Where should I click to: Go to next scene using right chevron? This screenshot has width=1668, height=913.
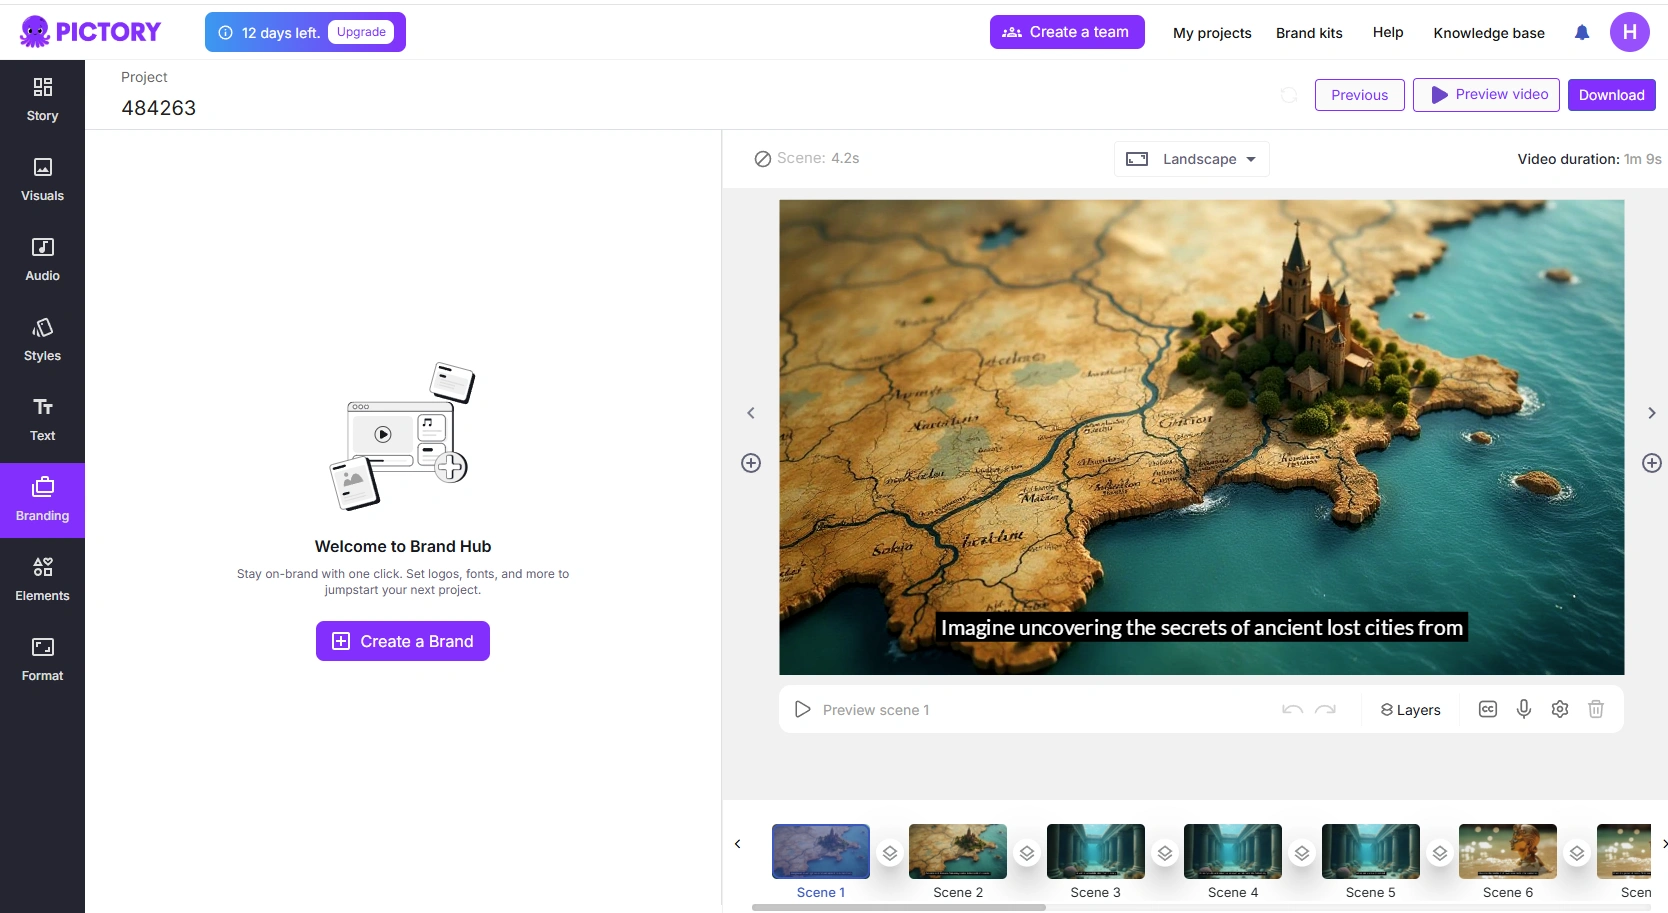click(x=1651, y=413)
